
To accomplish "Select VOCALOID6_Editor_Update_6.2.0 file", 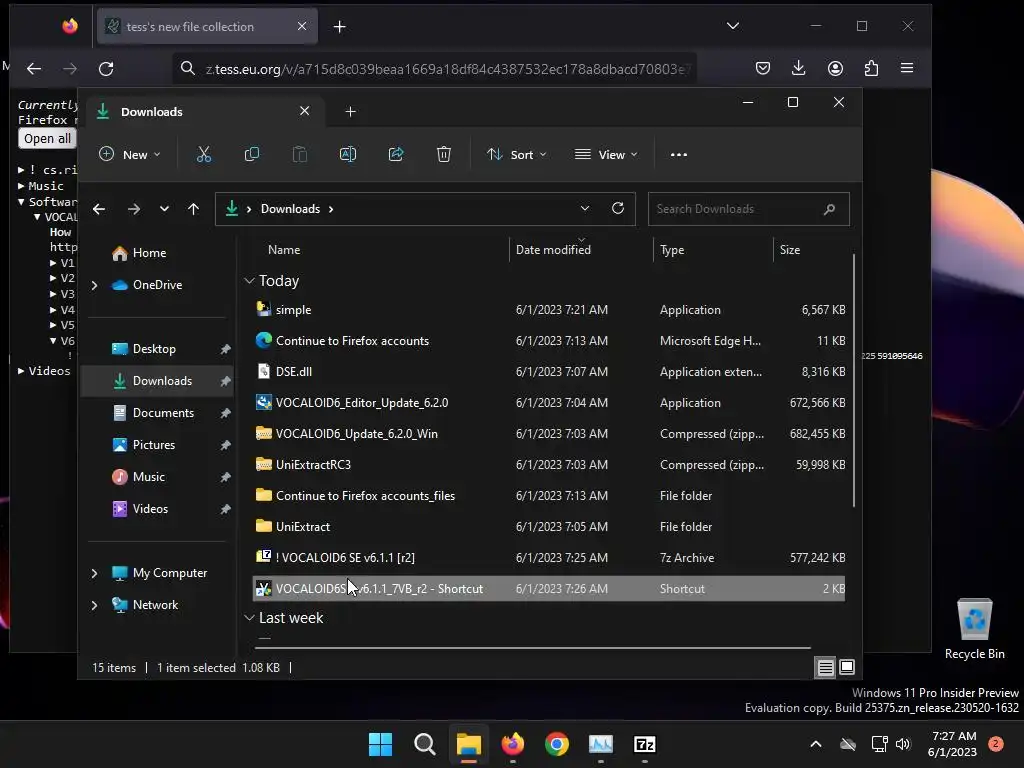I will [549, 403].
